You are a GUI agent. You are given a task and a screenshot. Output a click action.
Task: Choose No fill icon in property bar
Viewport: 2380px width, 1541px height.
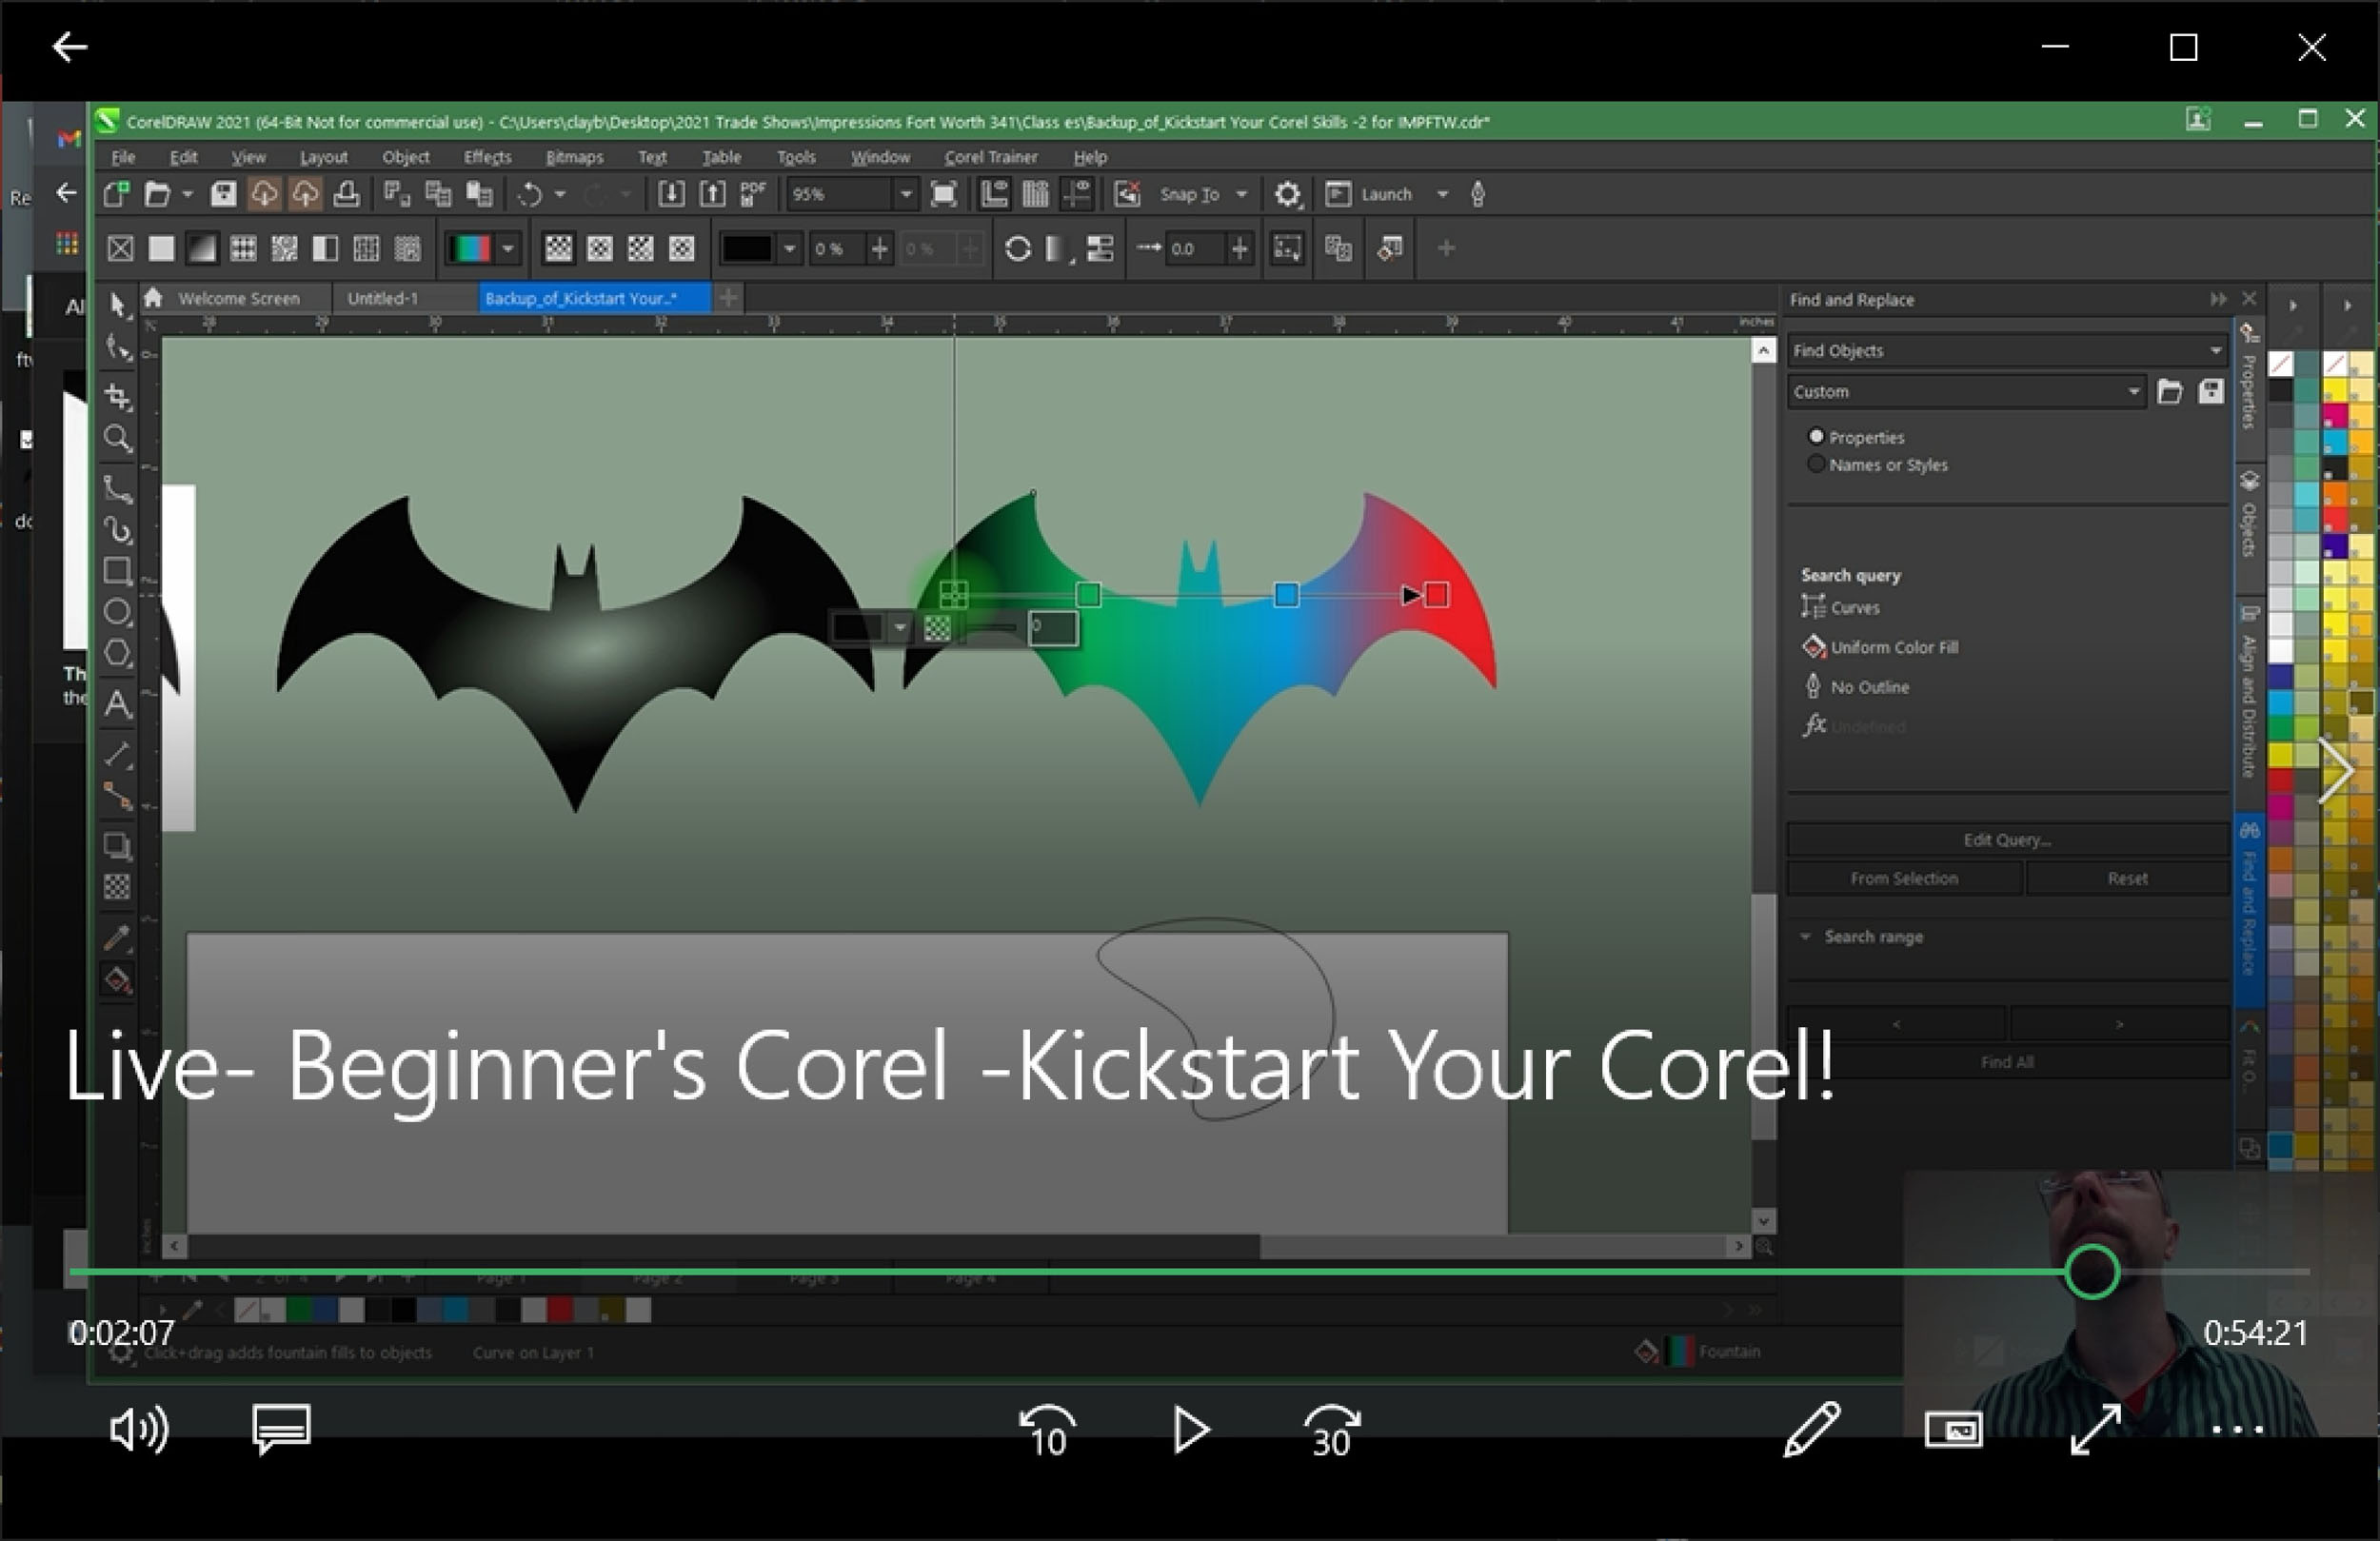point(120,248)
